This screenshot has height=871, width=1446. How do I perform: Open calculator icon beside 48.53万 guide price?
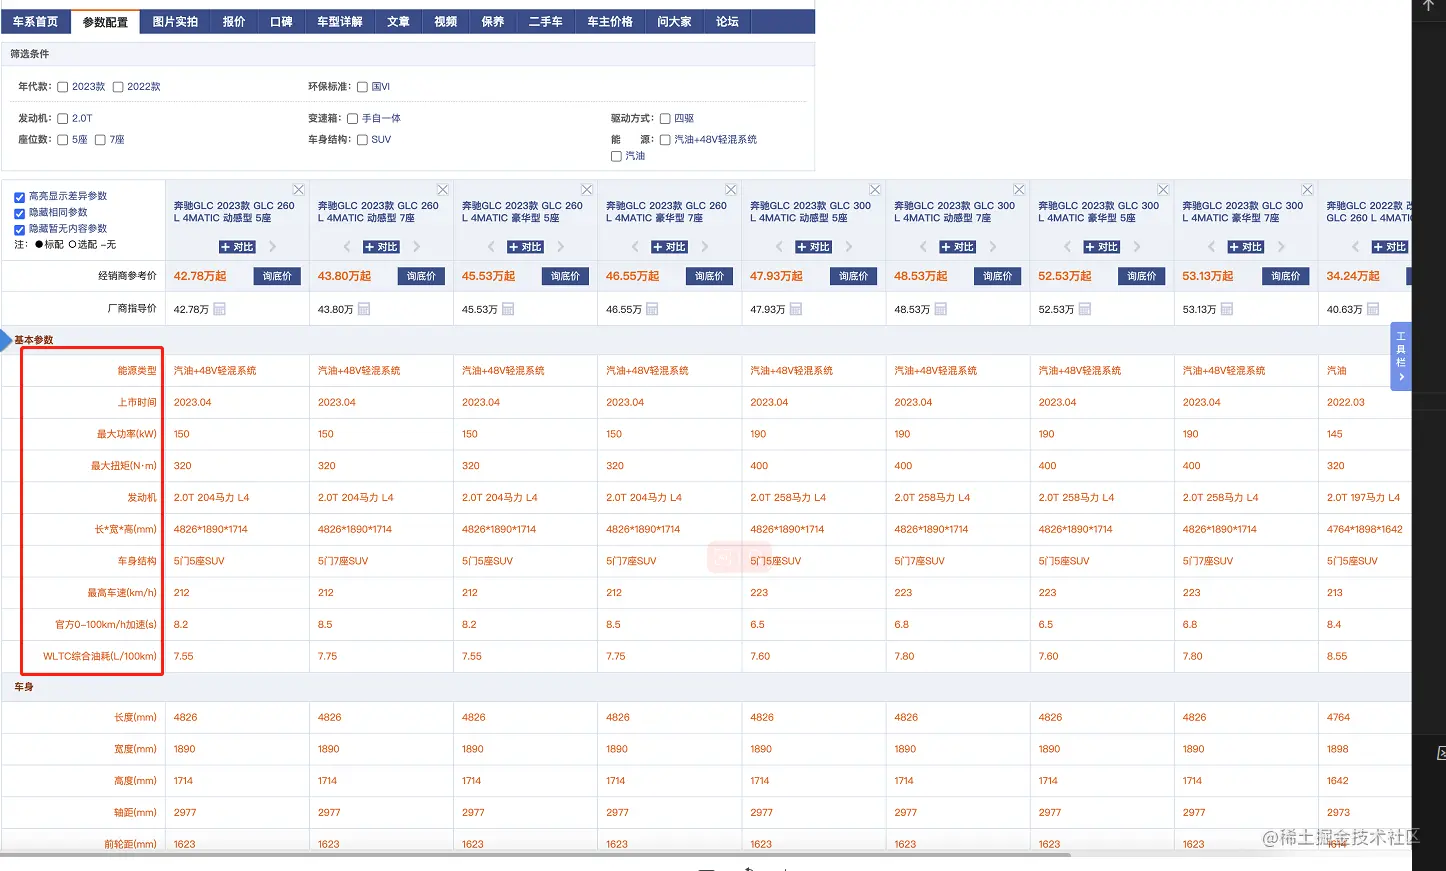coord(940,309)
